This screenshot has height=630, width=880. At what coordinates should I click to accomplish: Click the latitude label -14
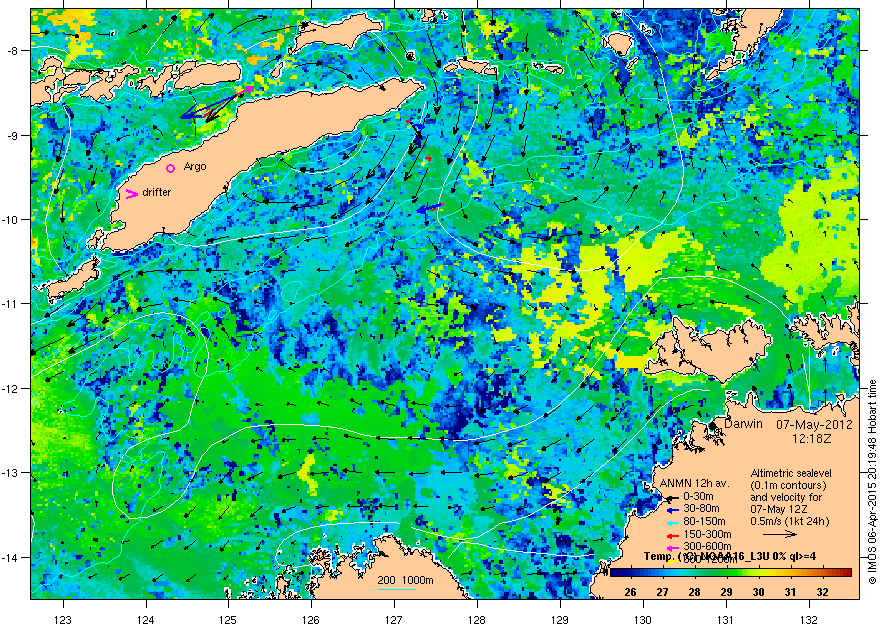coord(11,557)
